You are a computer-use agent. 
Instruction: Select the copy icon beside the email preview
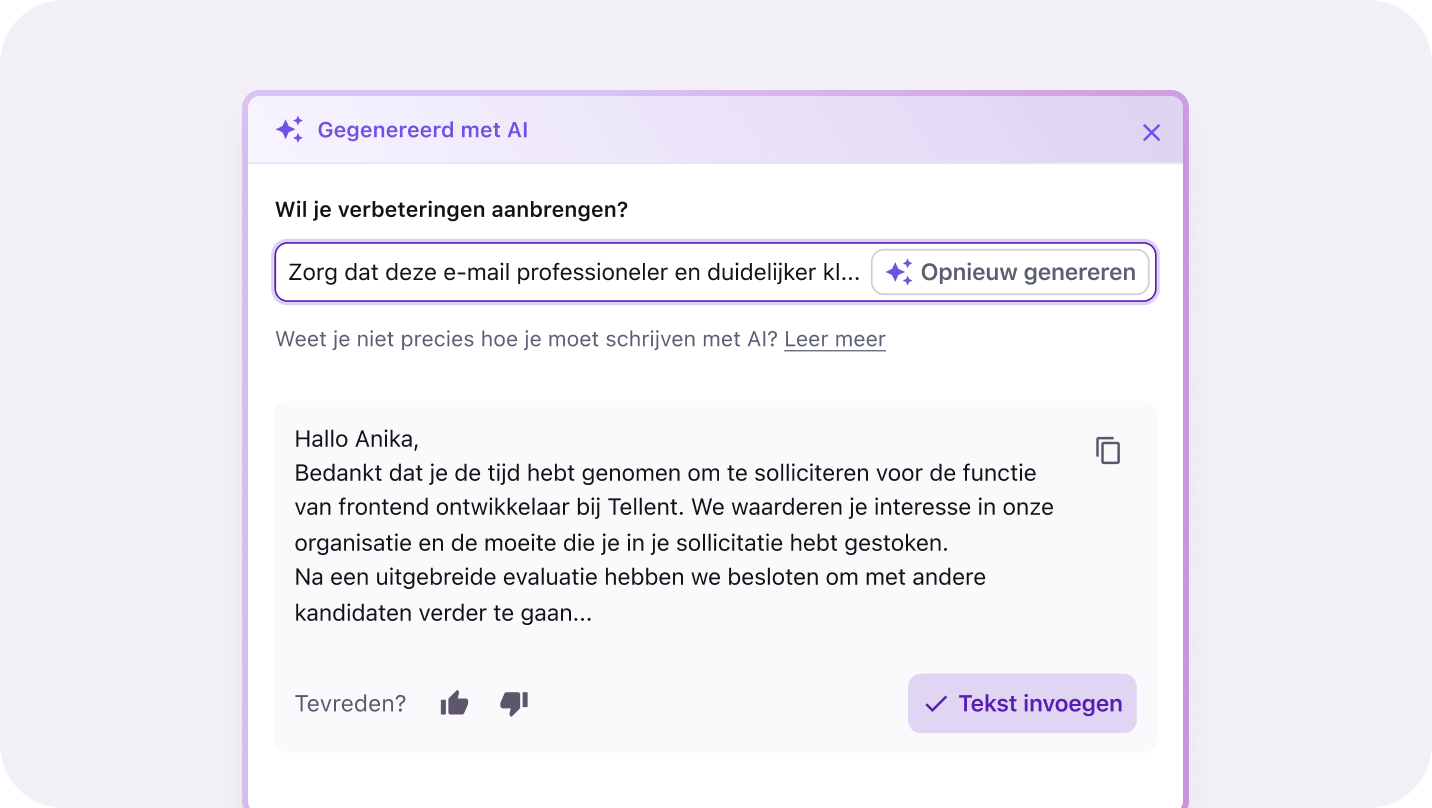pyautogui.click(x=1107, y=450)
